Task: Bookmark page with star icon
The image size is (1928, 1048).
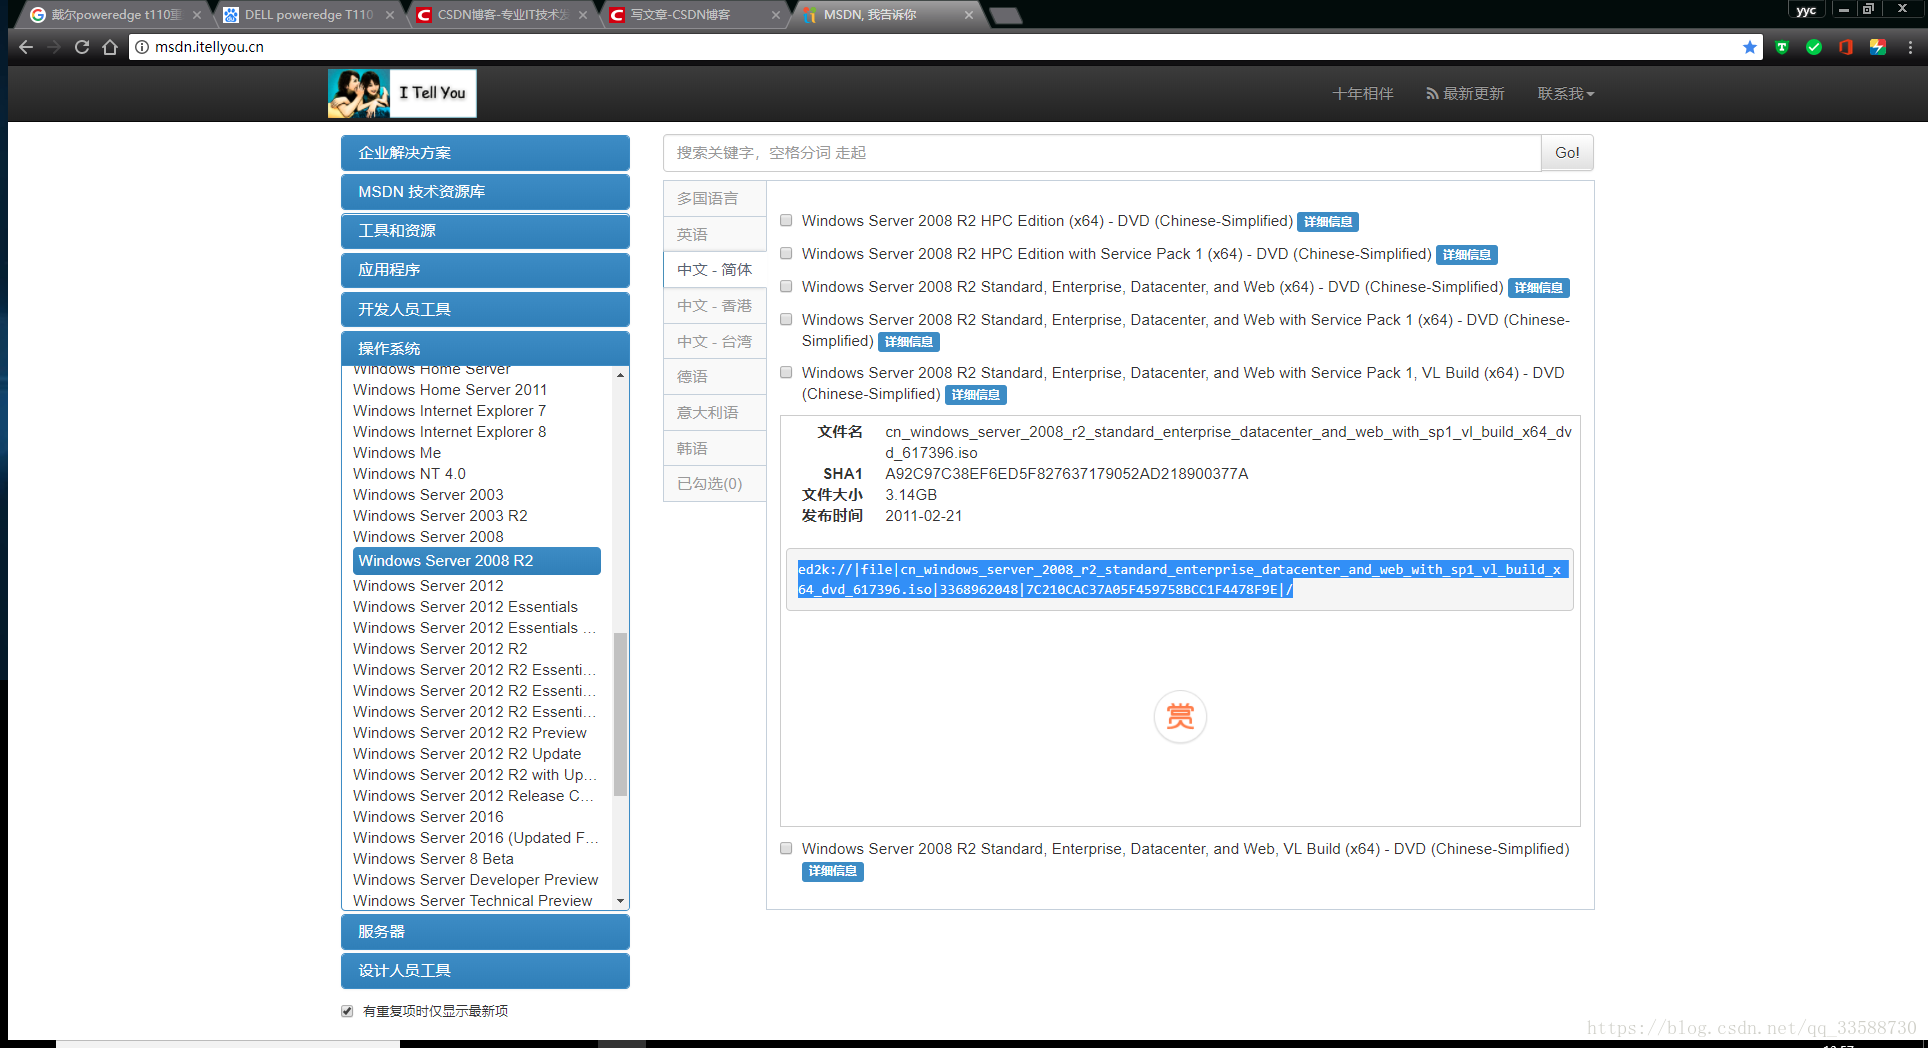Action: click(x=1749, y=47)
